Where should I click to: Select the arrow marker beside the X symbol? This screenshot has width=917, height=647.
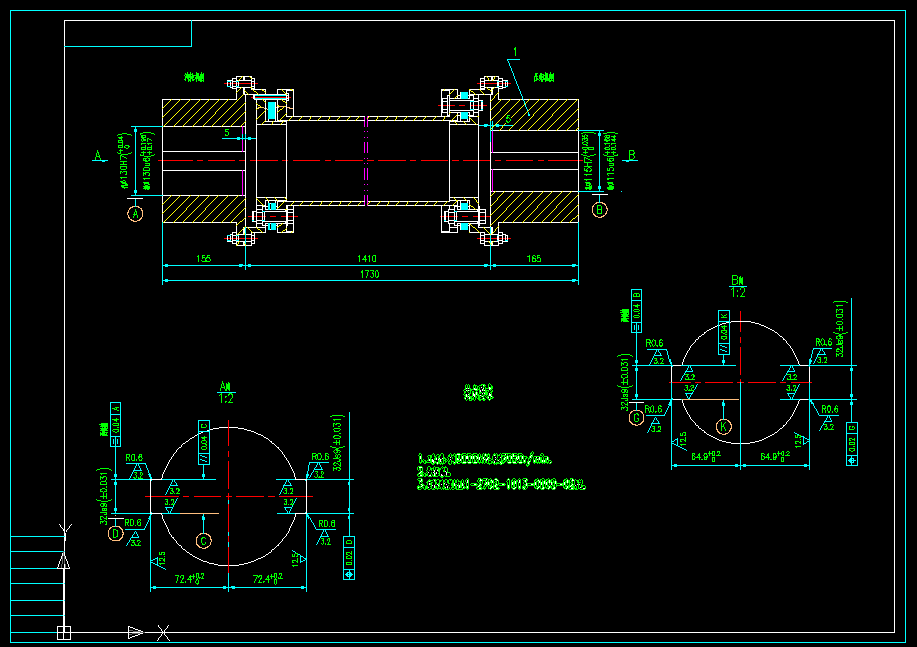[x=136, y=632]
